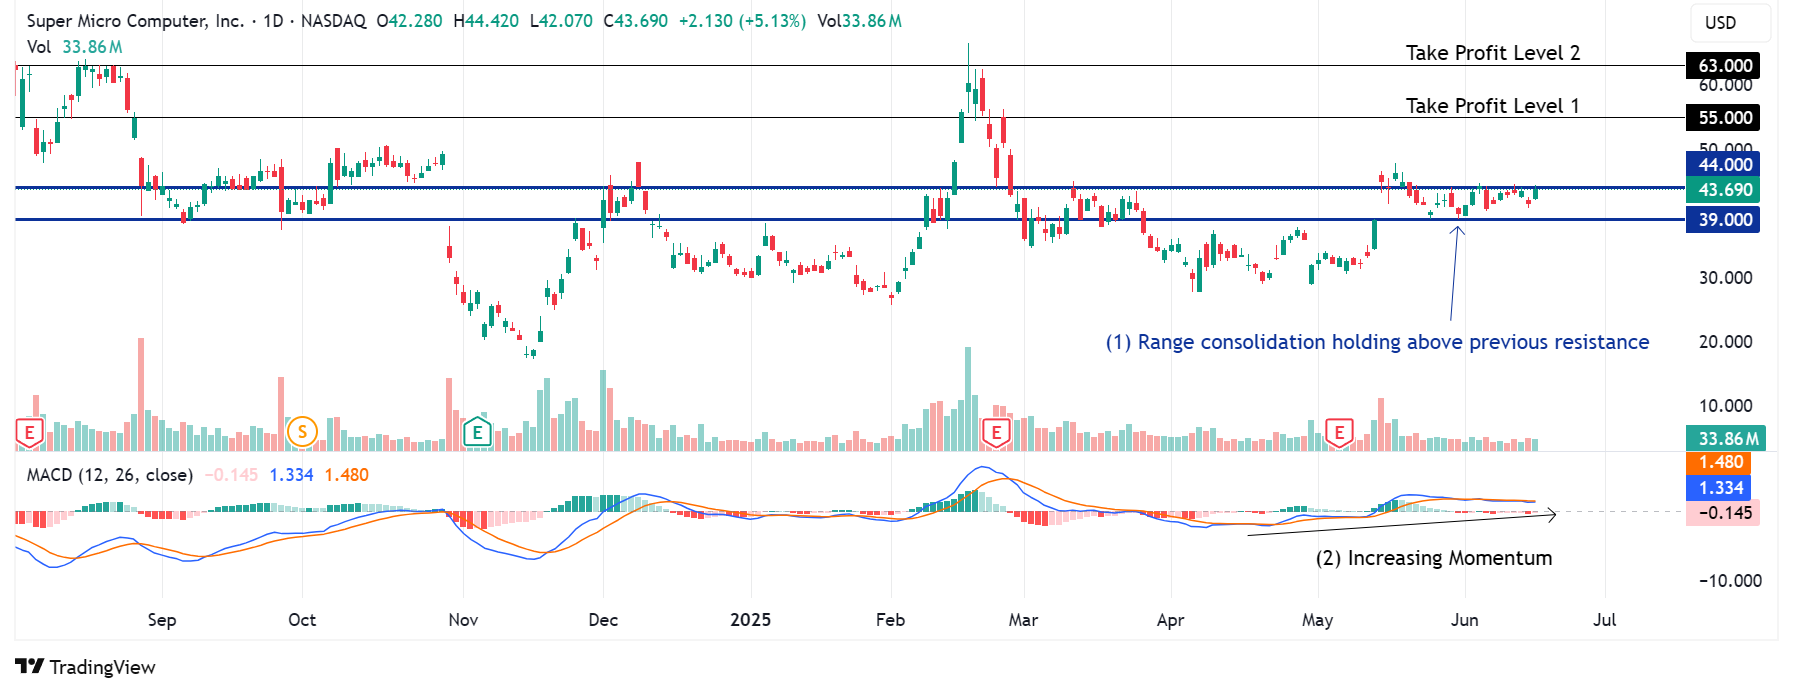Click the orange 1.480 axis label
The height and width of the screenshot is (693, 1793).
point(1719,463)
